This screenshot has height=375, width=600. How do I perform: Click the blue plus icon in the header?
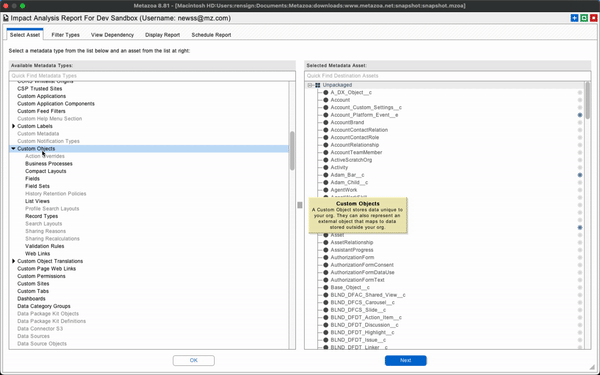pyautogui.click(x=574, y=18)
